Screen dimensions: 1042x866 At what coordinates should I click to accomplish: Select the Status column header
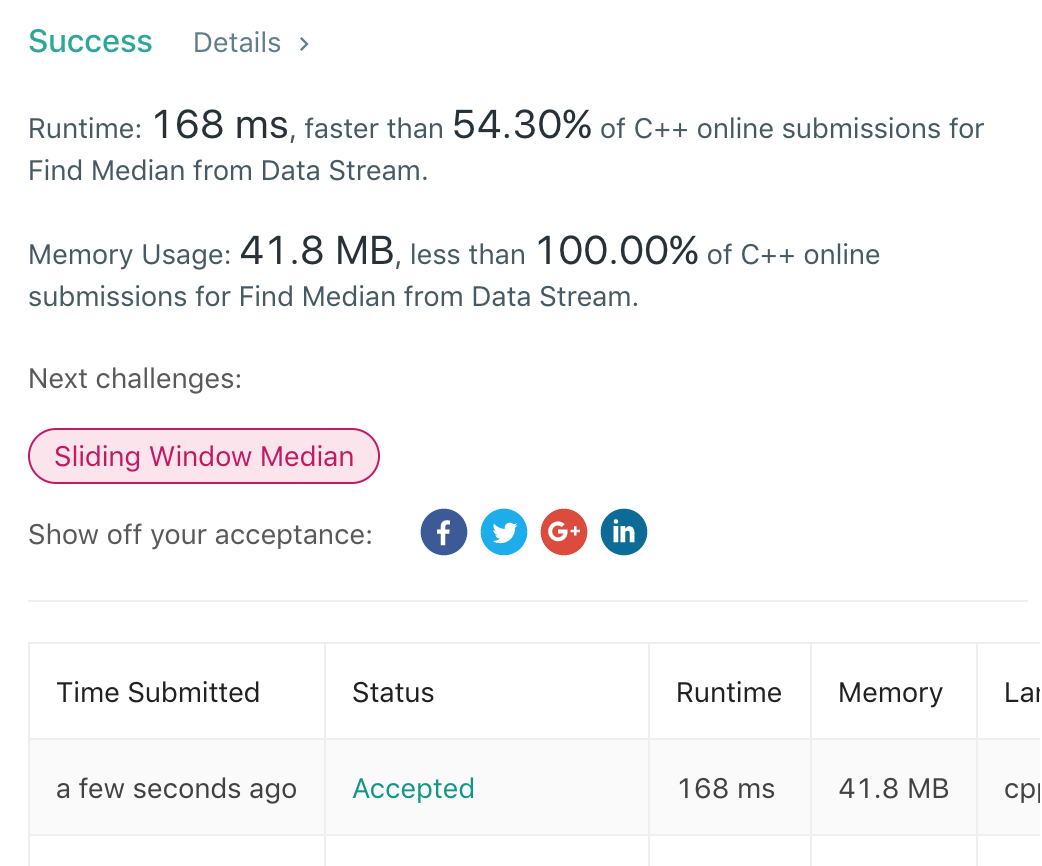coord(393,692)
